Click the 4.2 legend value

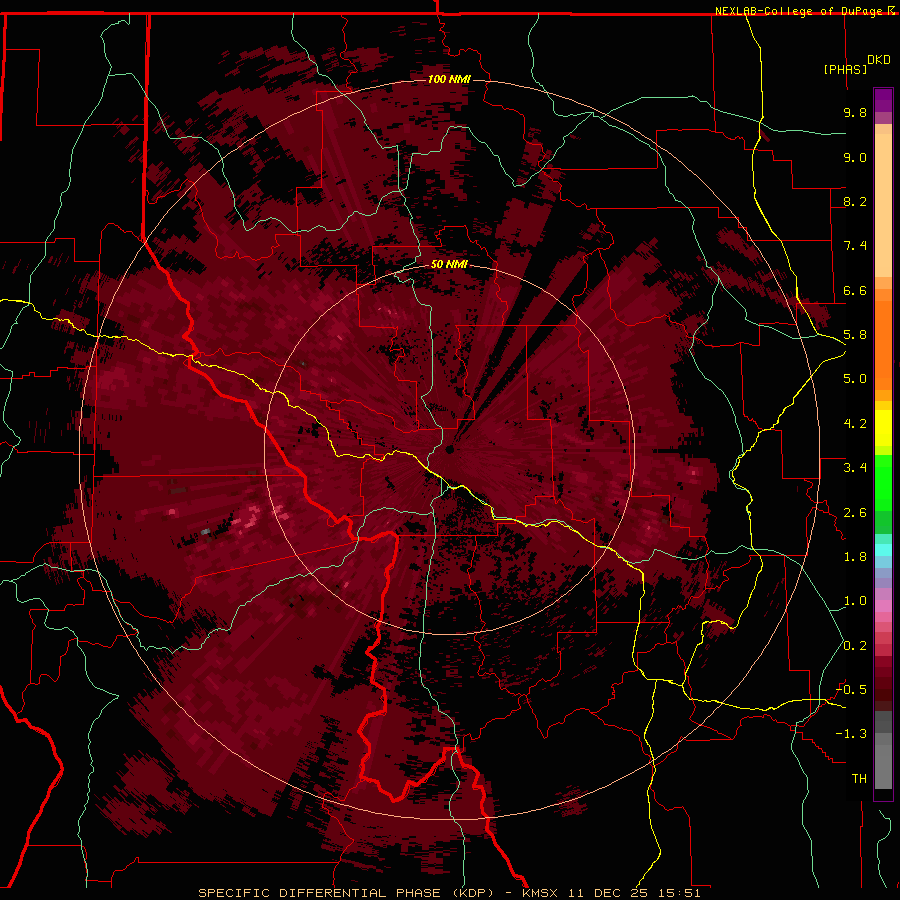855,424
